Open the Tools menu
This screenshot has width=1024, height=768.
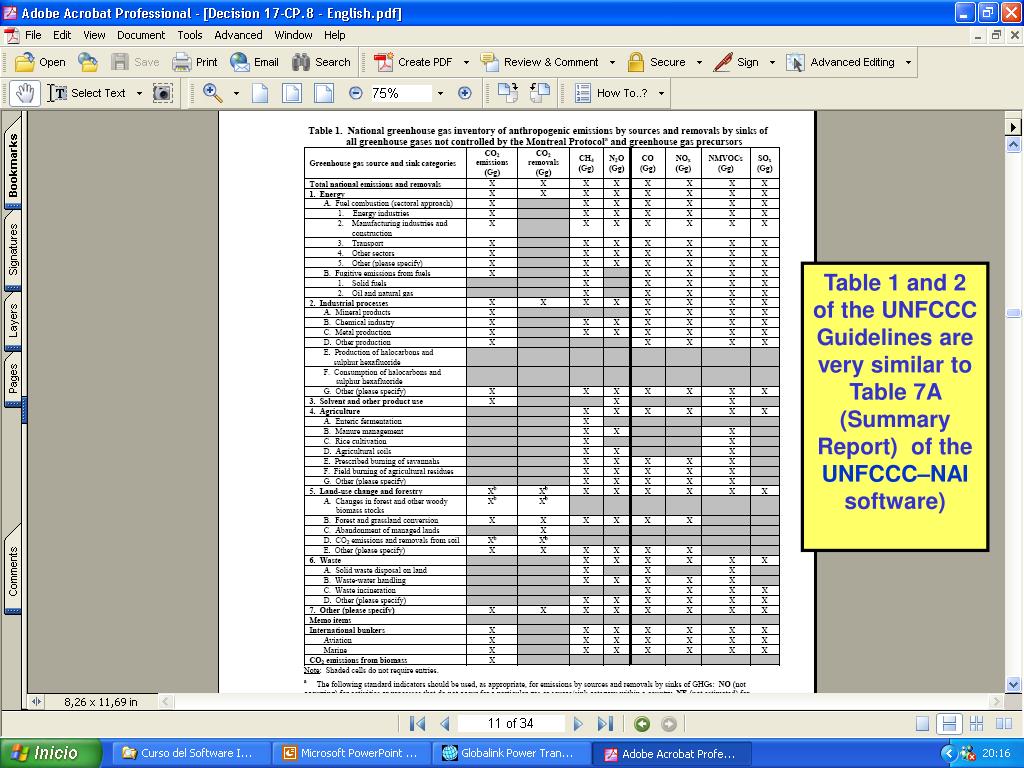[x=189, y=35]
